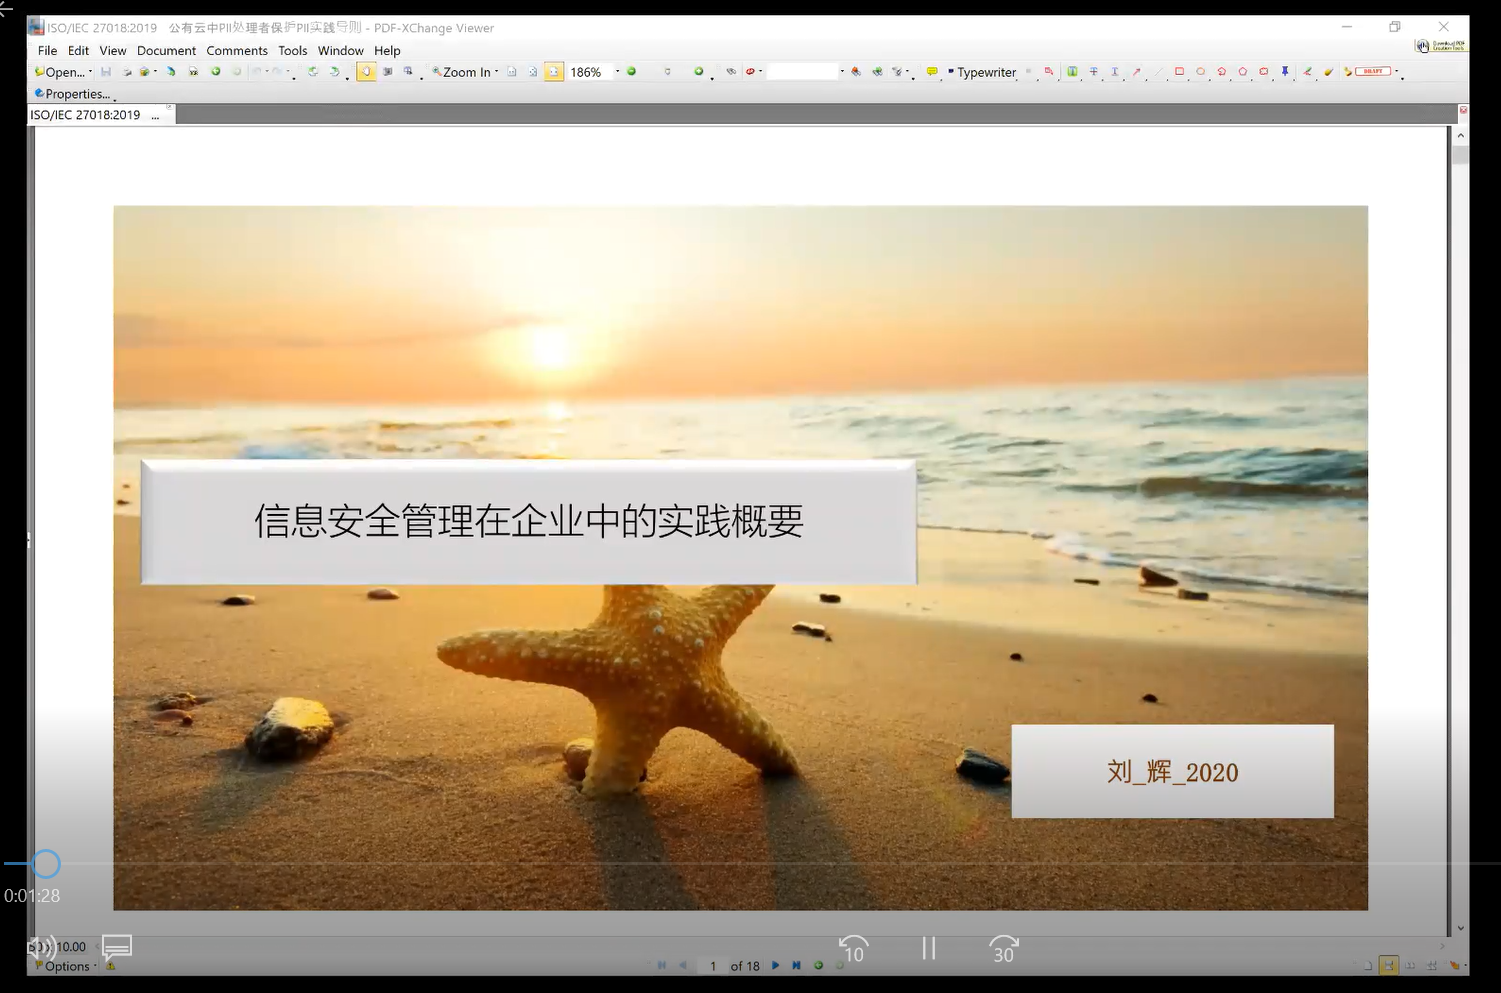Pick the Arrow drawing tool

pos(1136,72)
